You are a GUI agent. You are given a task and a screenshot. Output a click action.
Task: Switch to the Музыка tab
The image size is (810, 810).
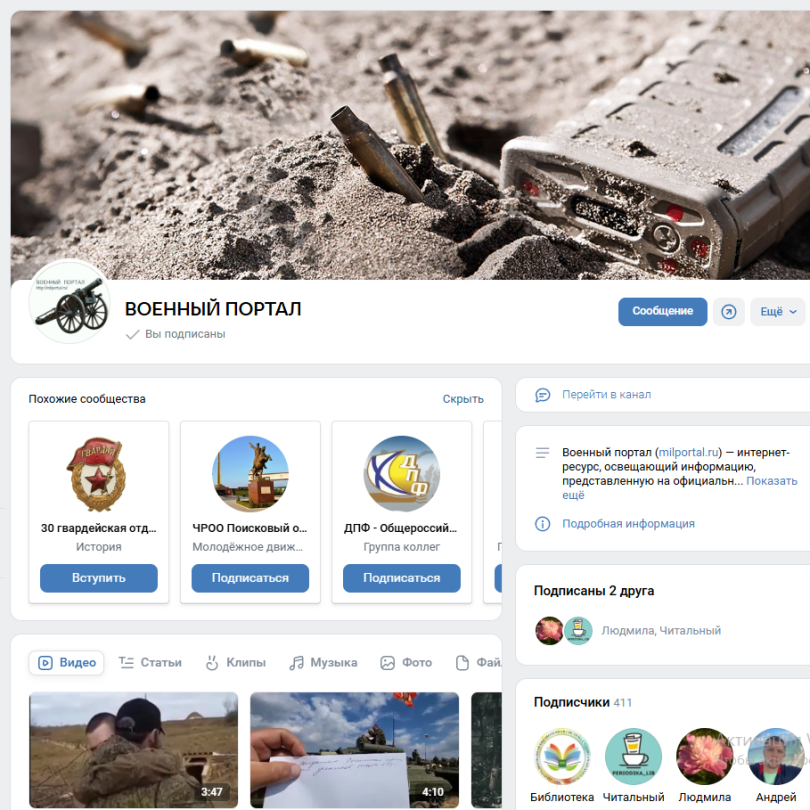pos(323,662)
